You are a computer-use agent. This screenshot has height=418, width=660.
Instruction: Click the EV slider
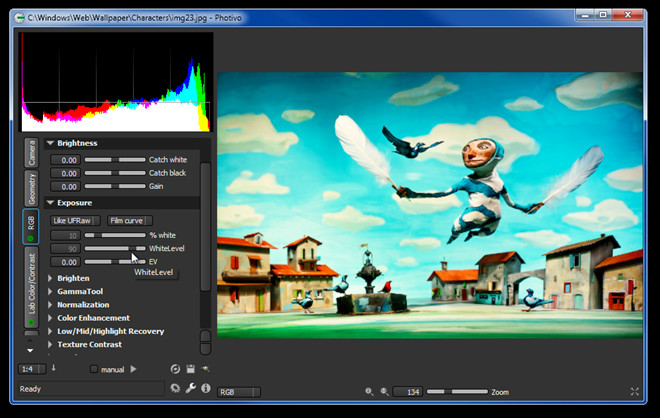pos(115,262)
